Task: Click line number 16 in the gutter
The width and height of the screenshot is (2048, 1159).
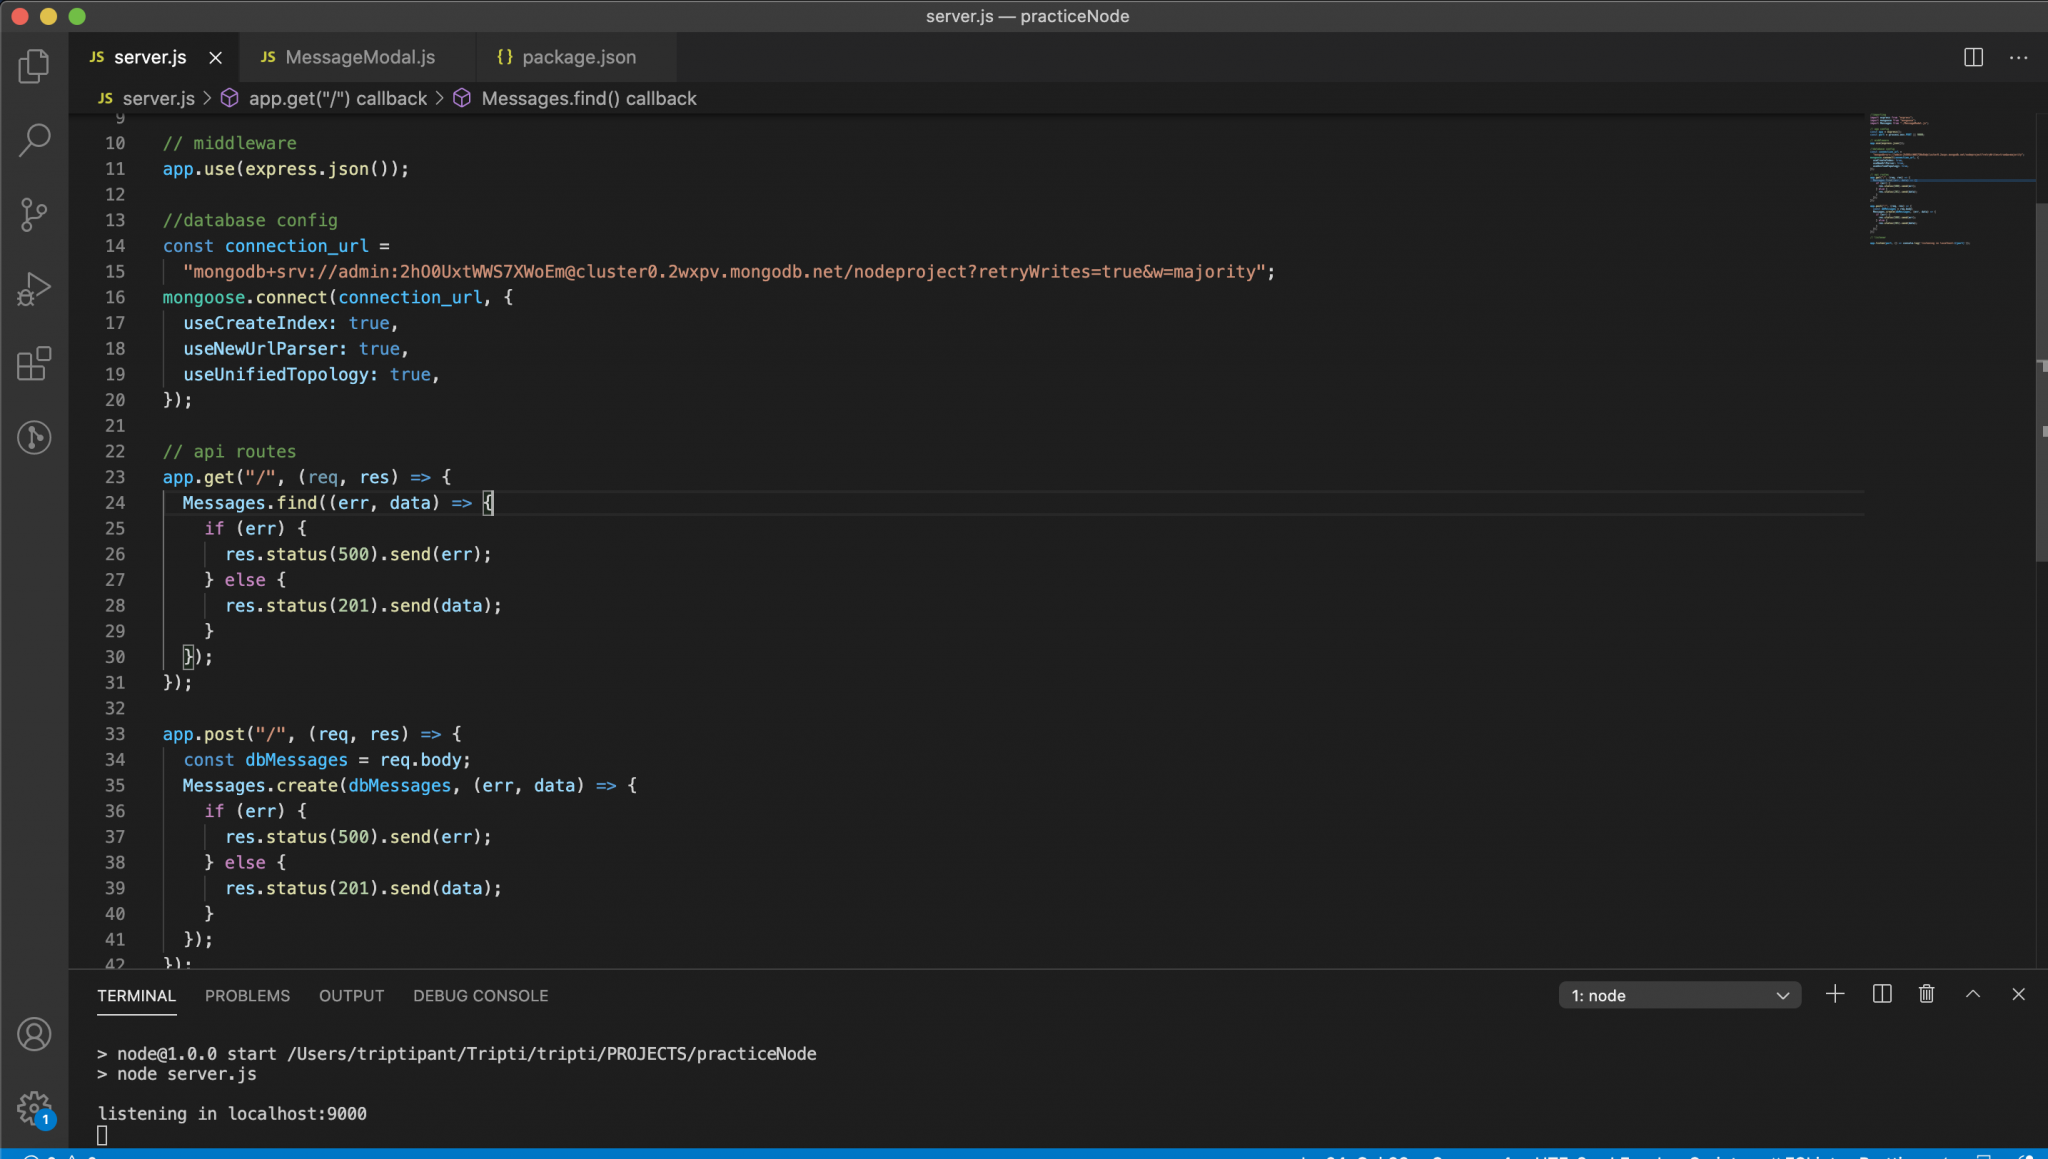Action: pos(115,297)
